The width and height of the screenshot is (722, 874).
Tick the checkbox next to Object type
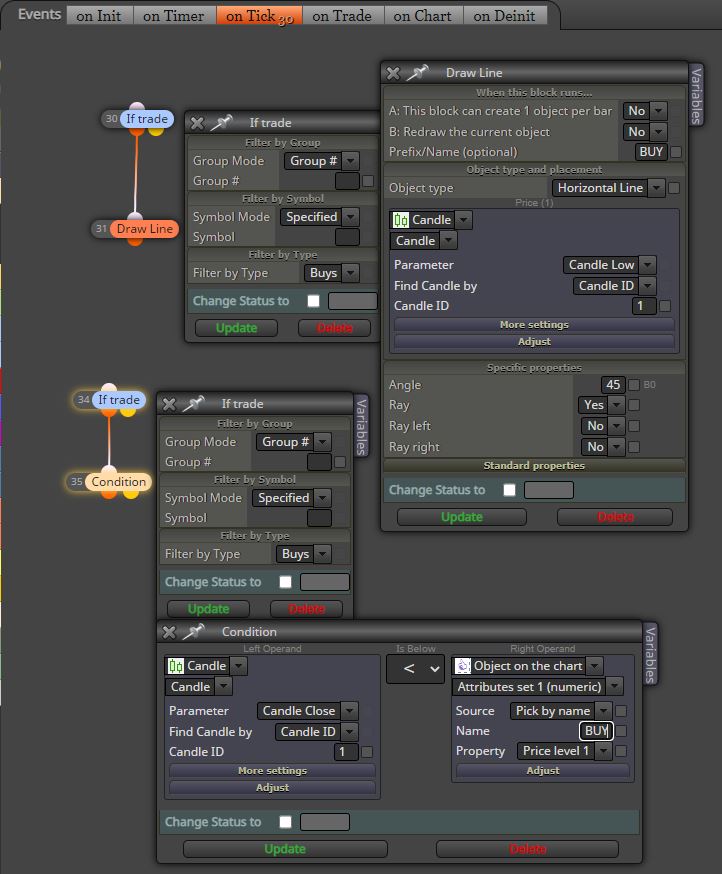[674, 188]
